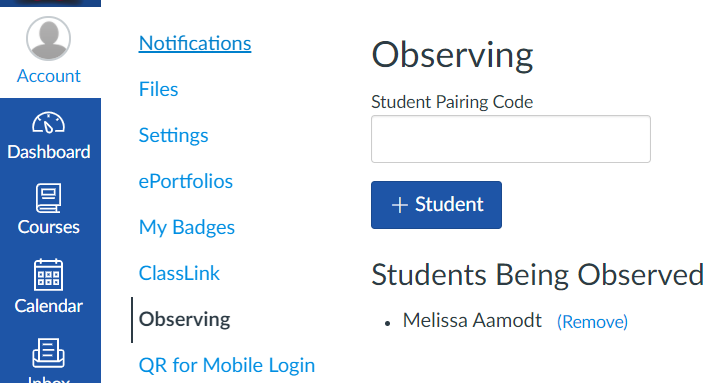This screenshot has width=726, height=383.
Task: Click the Account label text
Action: pyautogui.click(x=49, y=76)
